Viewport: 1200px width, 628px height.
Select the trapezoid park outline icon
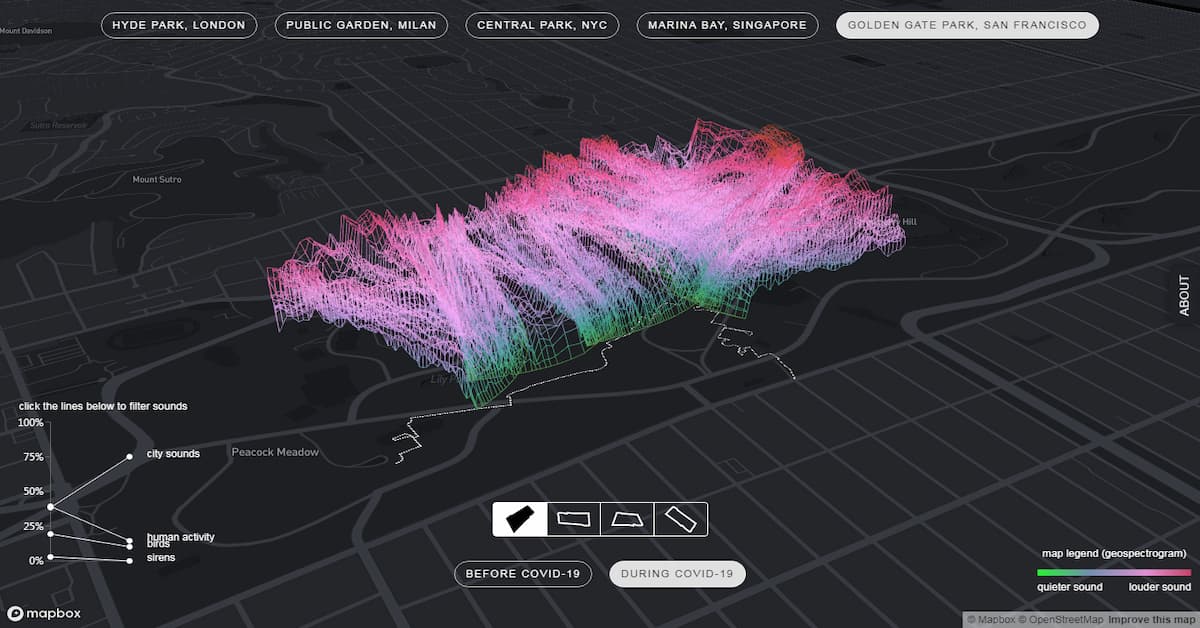(x=626, y=518)
